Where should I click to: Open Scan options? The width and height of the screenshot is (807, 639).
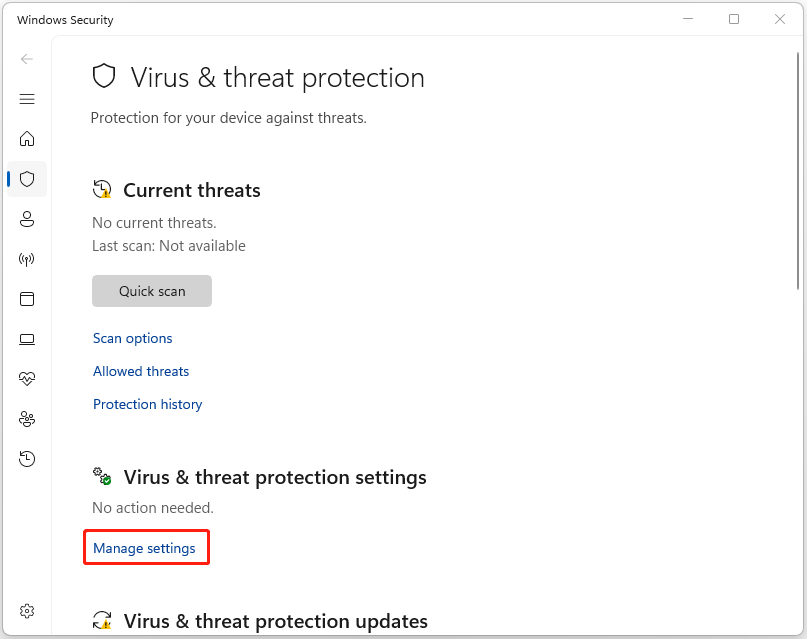[132, 338]
